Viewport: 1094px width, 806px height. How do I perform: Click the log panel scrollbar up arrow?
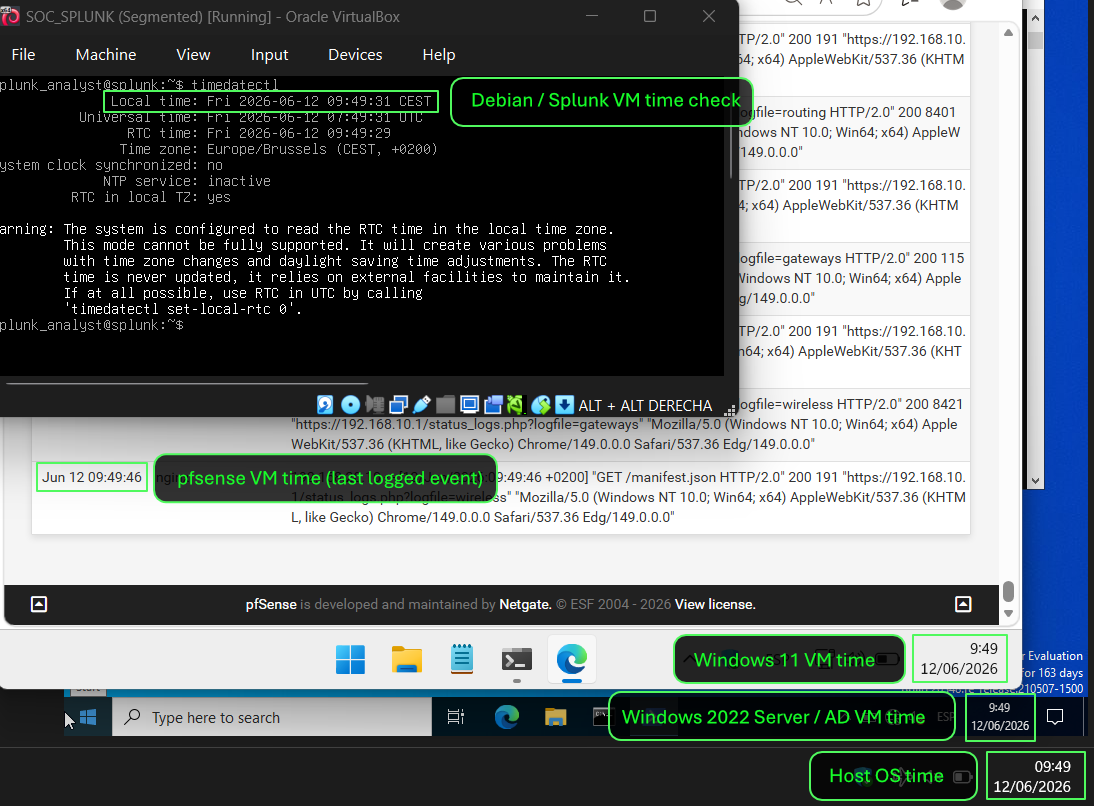coord(1035,19)
